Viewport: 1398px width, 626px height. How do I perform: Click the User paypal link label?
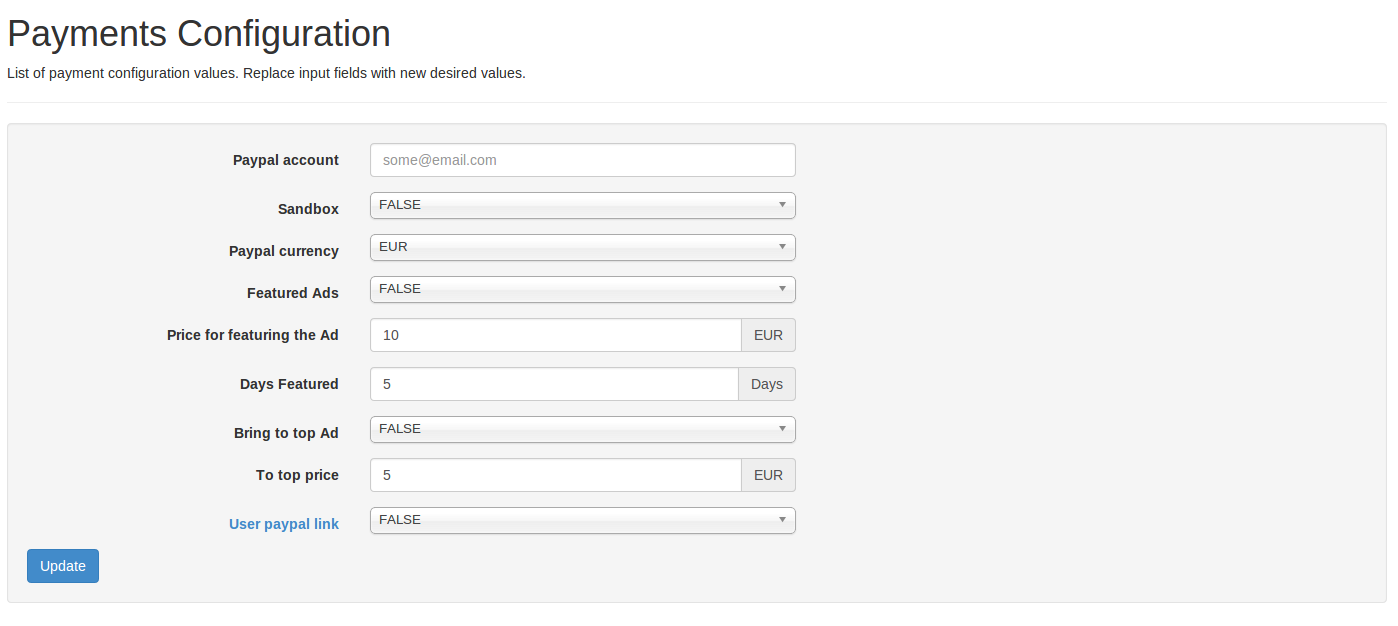coord(284,524)
